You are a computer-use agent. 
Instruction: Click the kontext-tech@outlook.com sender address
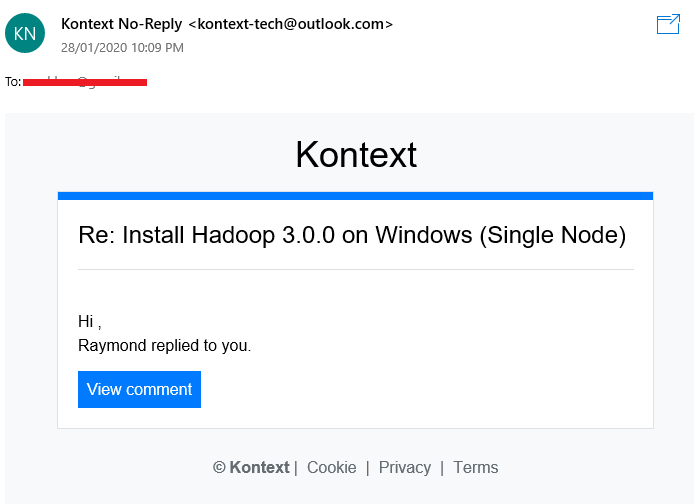tap(291, 24)
